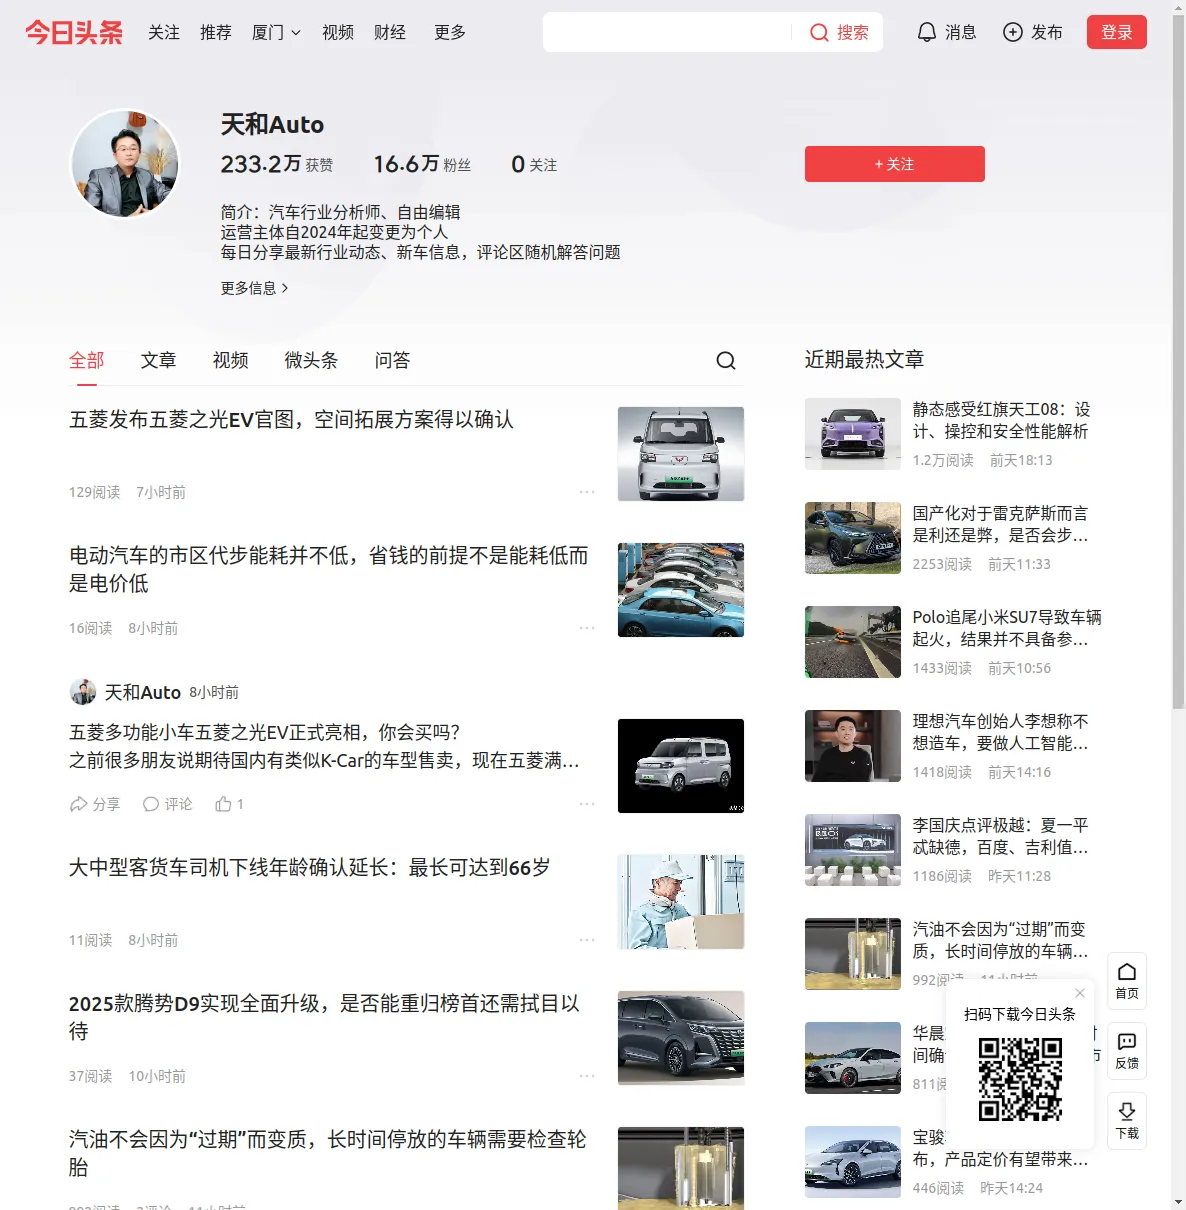1186x1210 pixels.
Task: Click parked cars thumbnail of 电动汽车 article
Action: [x=681, y=590]
